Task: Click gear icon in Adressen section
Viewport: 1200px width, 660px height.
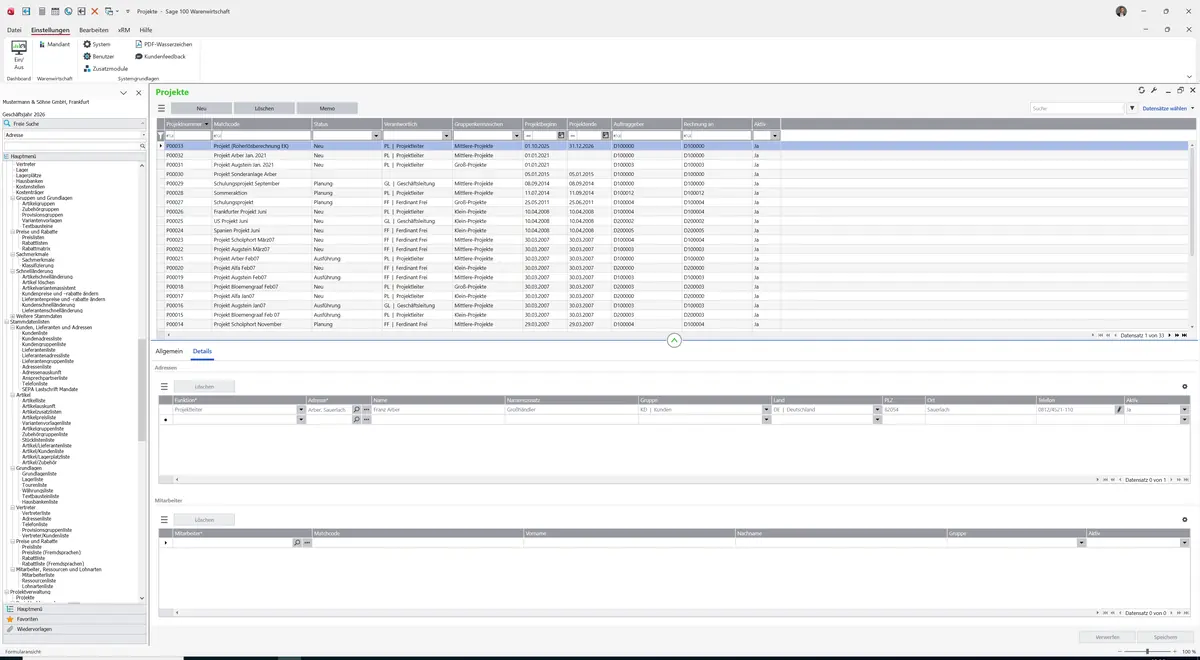Action: click(1185, 386)
